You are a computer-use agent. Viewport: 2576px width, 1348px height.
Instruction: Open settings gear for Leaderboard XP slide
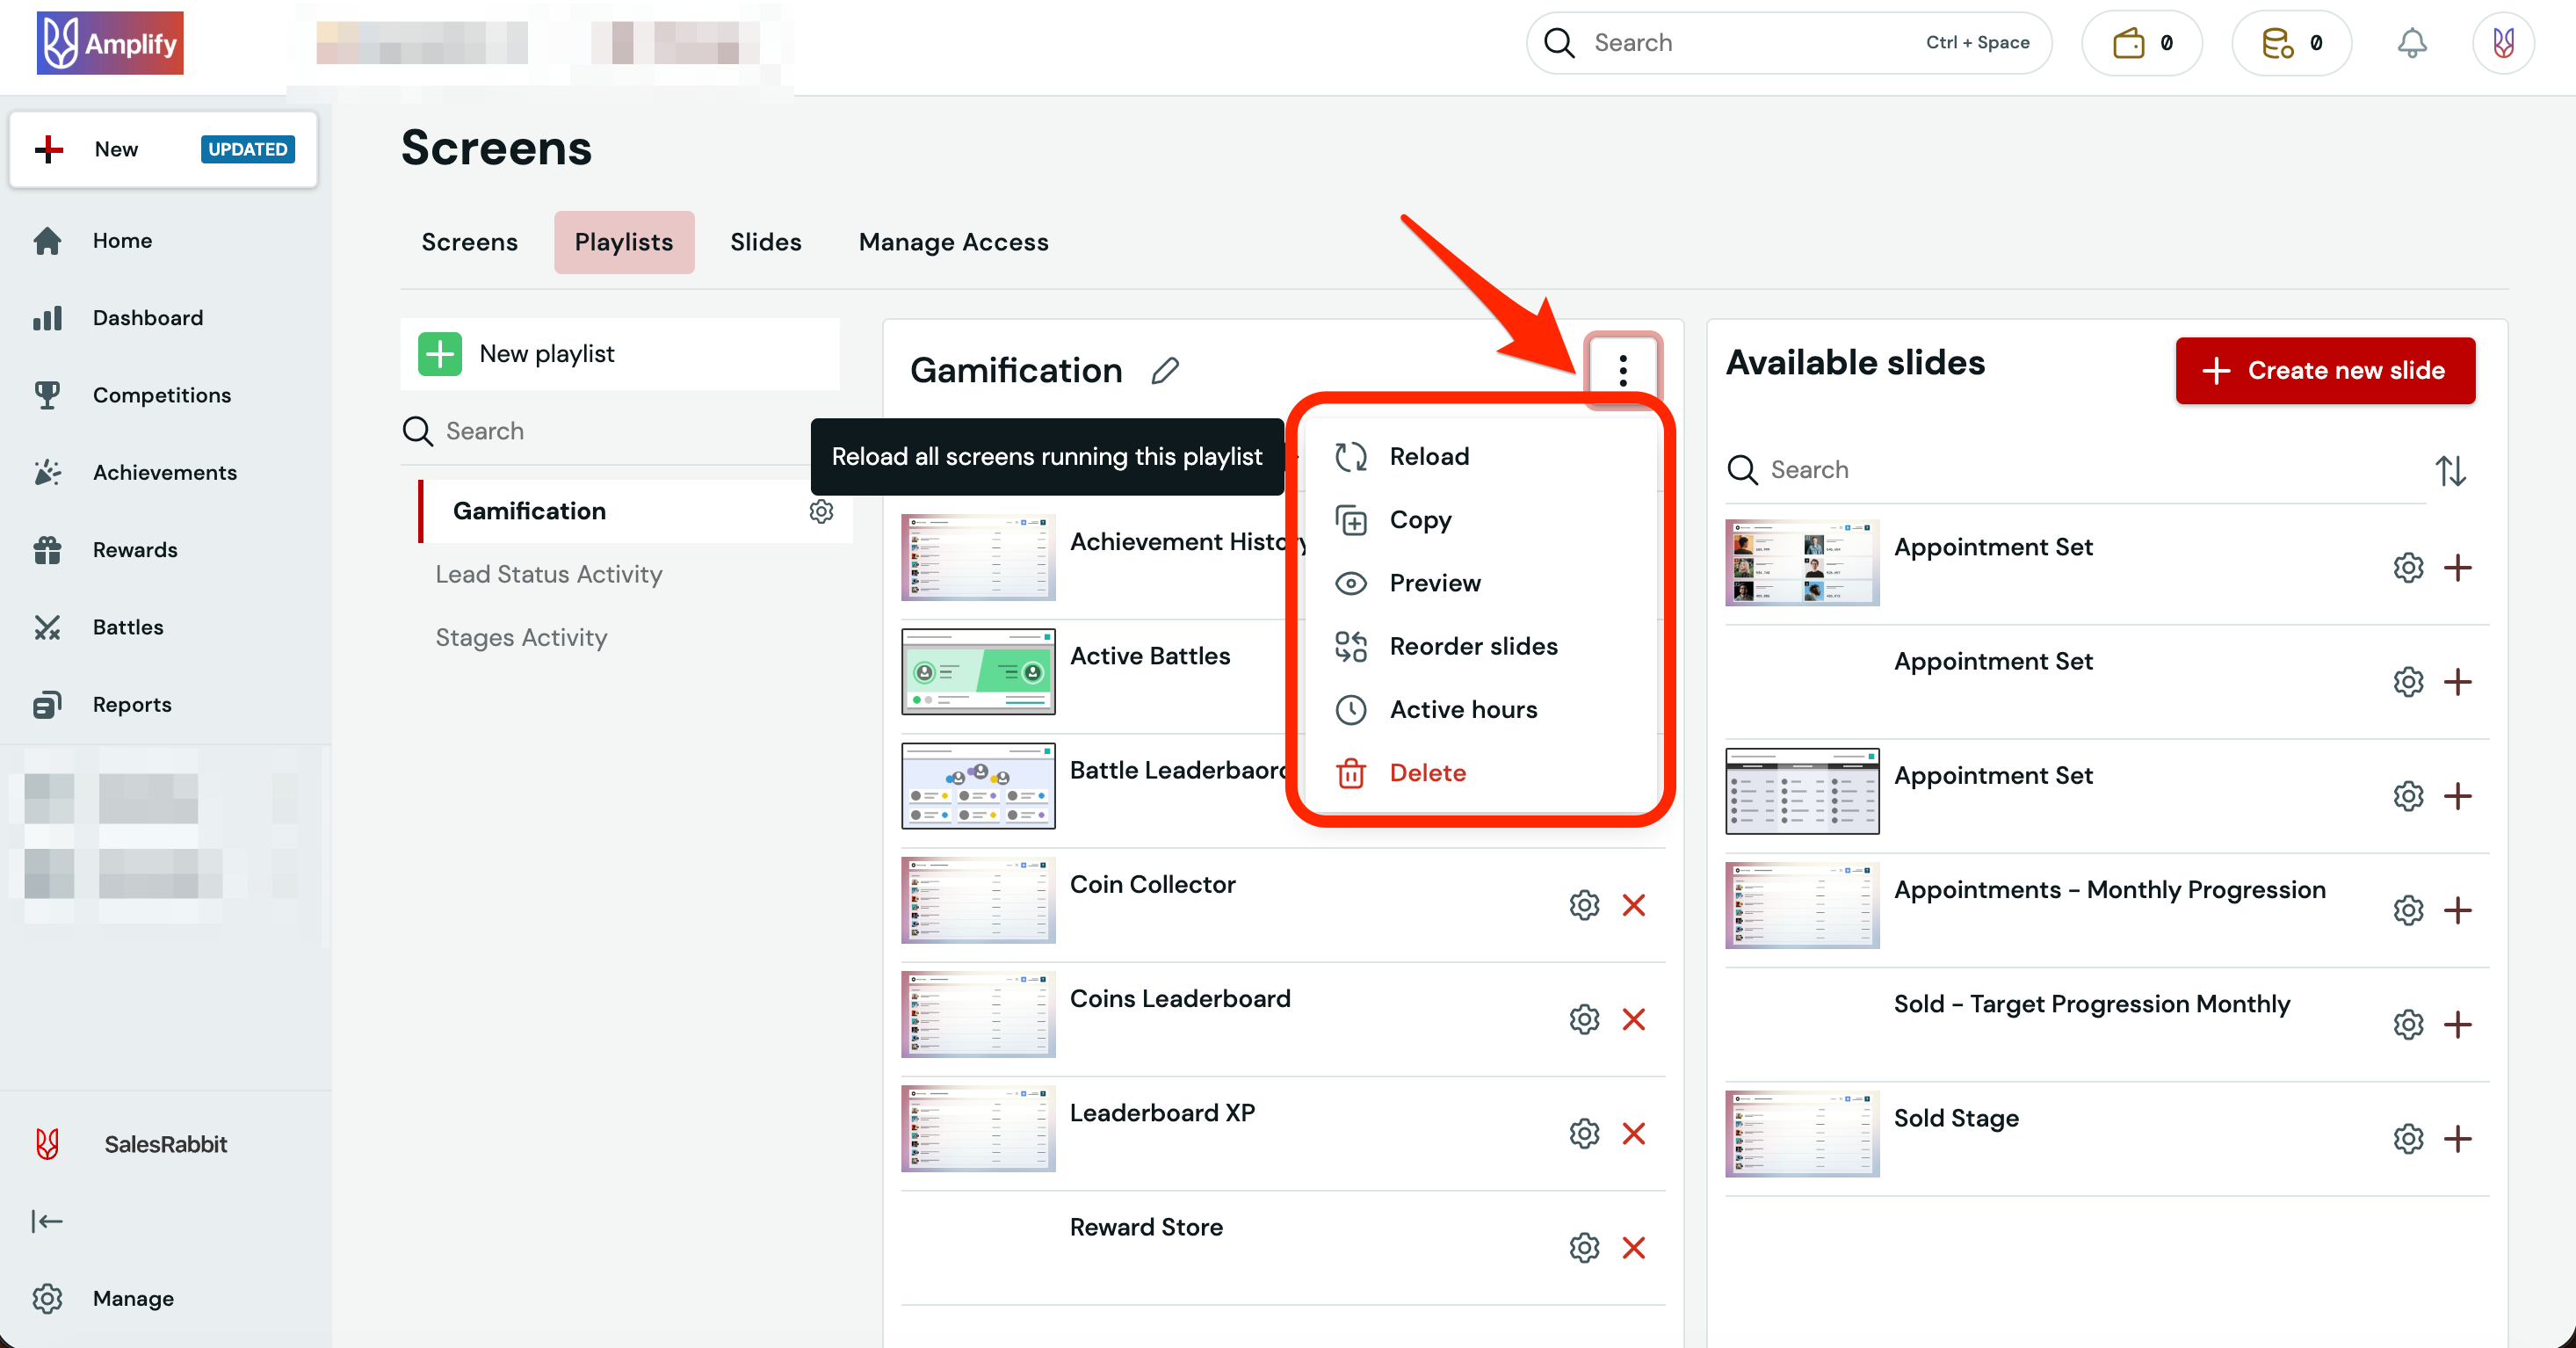click(x=1584, y=1133)
